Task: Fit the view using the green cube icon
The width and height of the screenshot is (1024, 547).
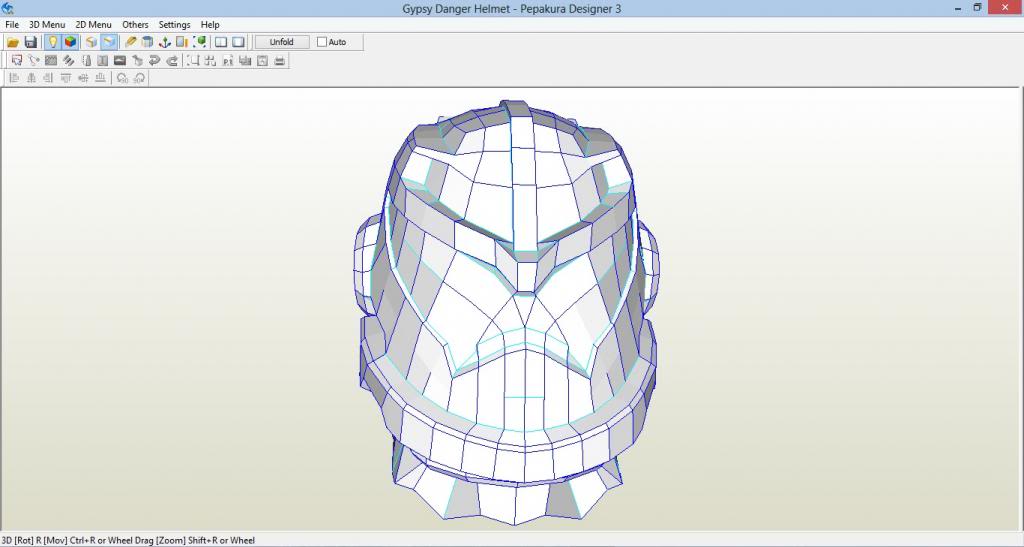Action: pos(200,42)
